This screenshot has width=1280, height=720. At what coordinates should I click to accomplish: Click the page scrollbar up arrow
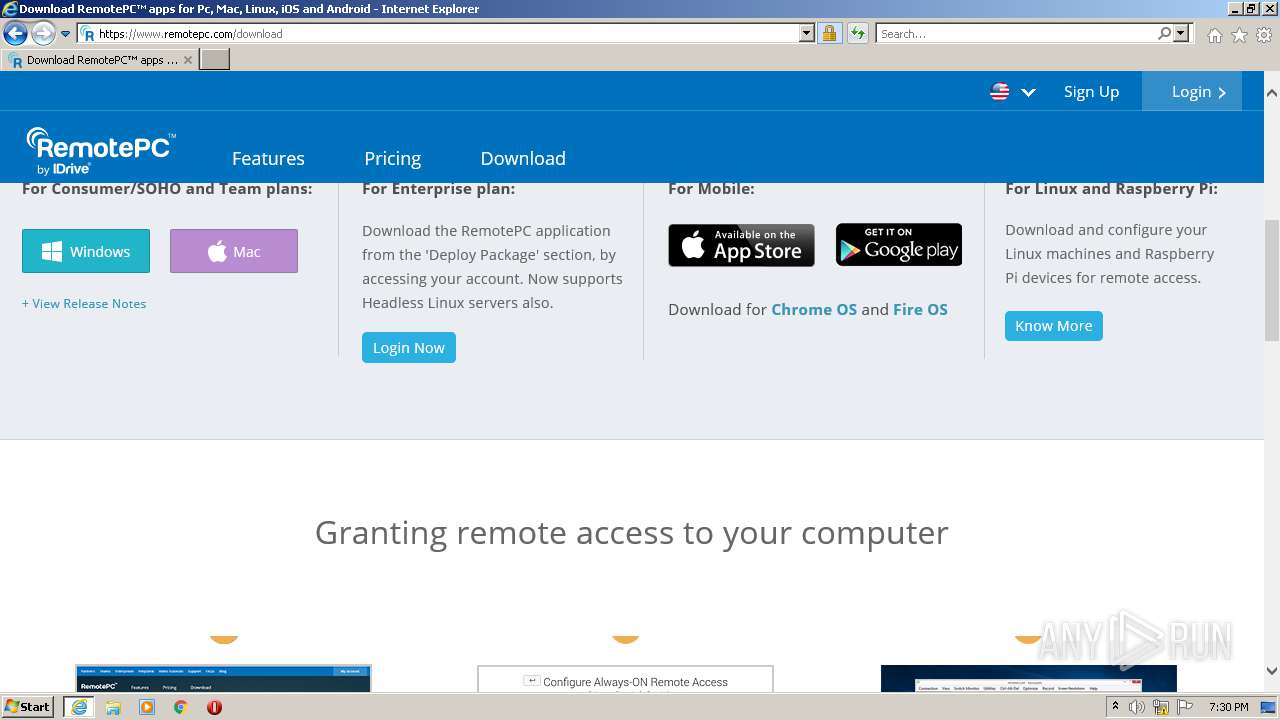pos(1271,93)
